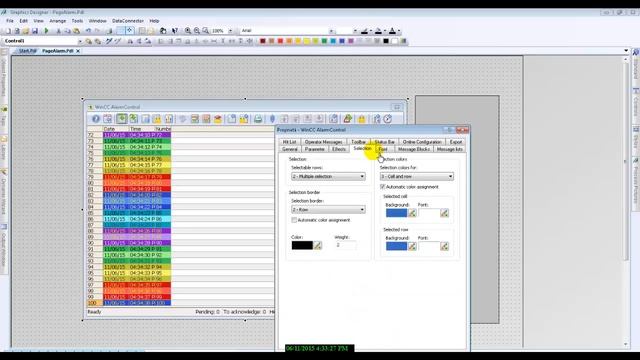The width and height of the screenshot is (640, 360).
Task: Open the zoom percentage dropdown
Action: [x=230, y=31]
